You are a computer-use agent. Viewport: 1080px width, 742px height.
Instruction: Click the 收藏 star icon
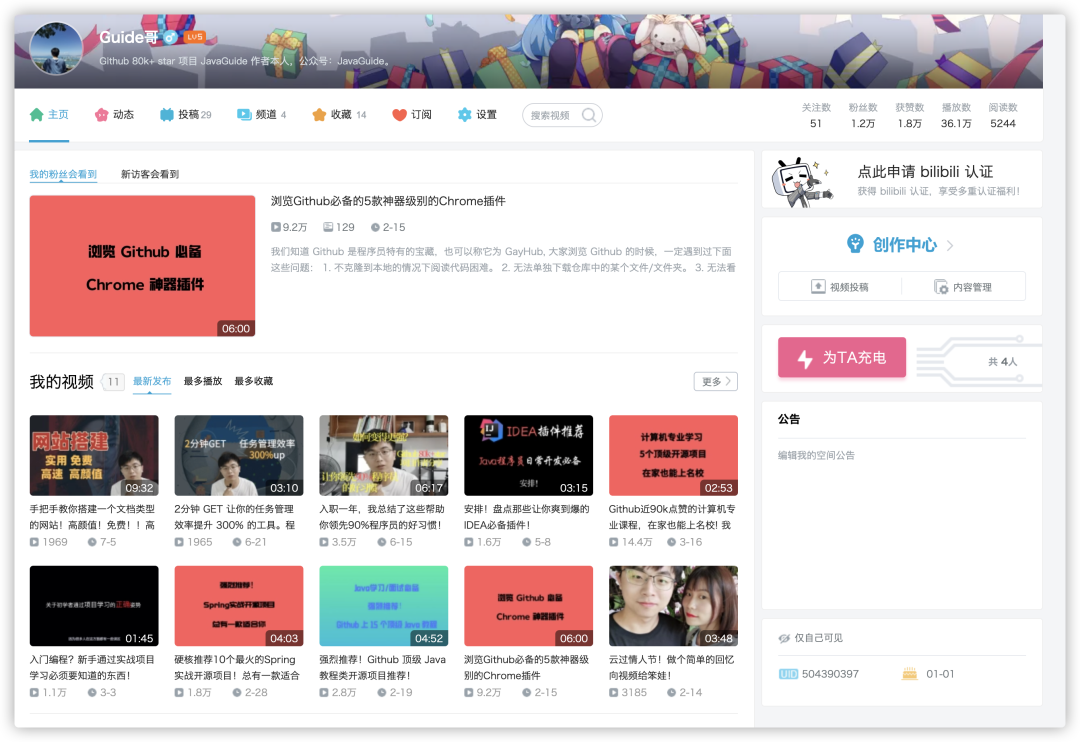[x=319, y=114]
